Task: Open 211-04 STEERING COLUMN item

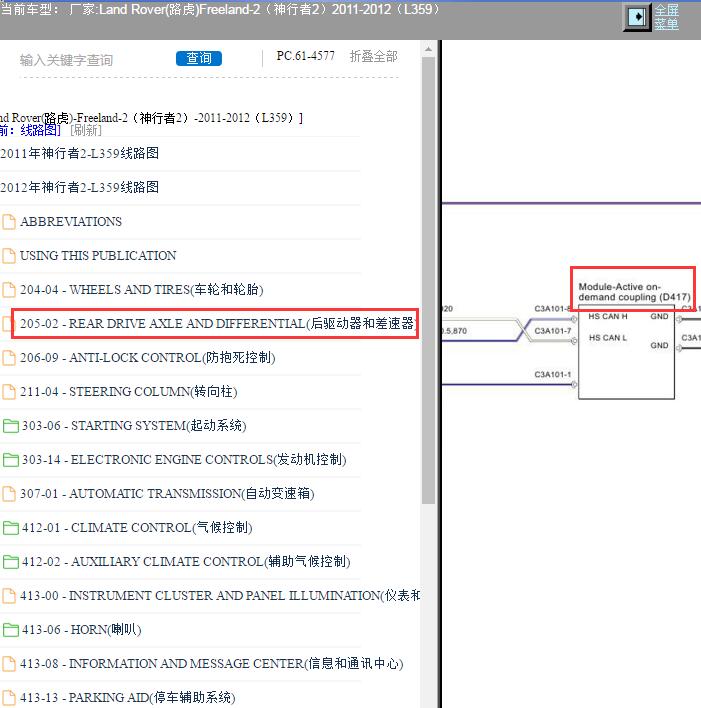Action: coord(129,391)
